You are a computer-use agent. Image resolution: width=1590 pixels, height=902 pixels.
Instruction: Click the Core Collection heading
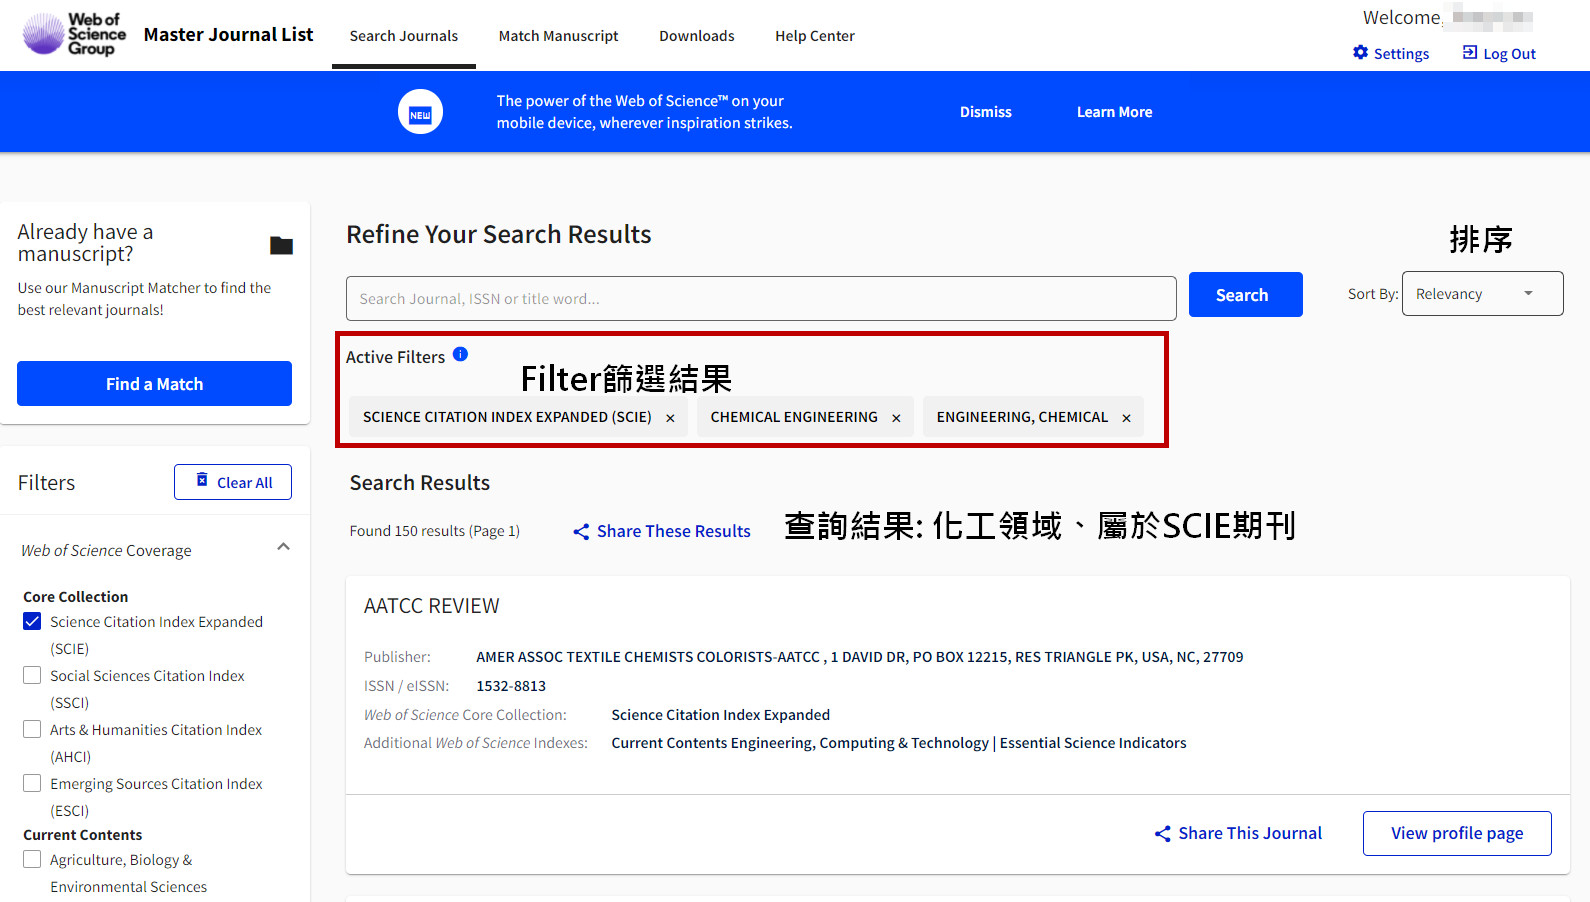coord(76,597)
